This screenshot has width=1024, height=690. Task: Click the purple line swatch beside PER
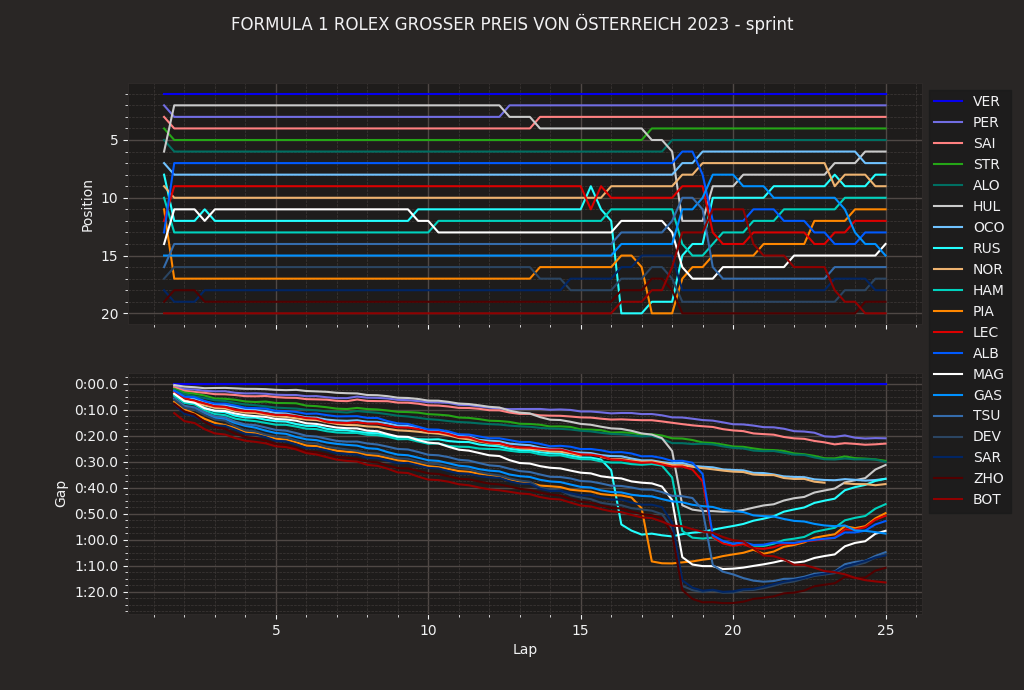[x=948, y=122]
